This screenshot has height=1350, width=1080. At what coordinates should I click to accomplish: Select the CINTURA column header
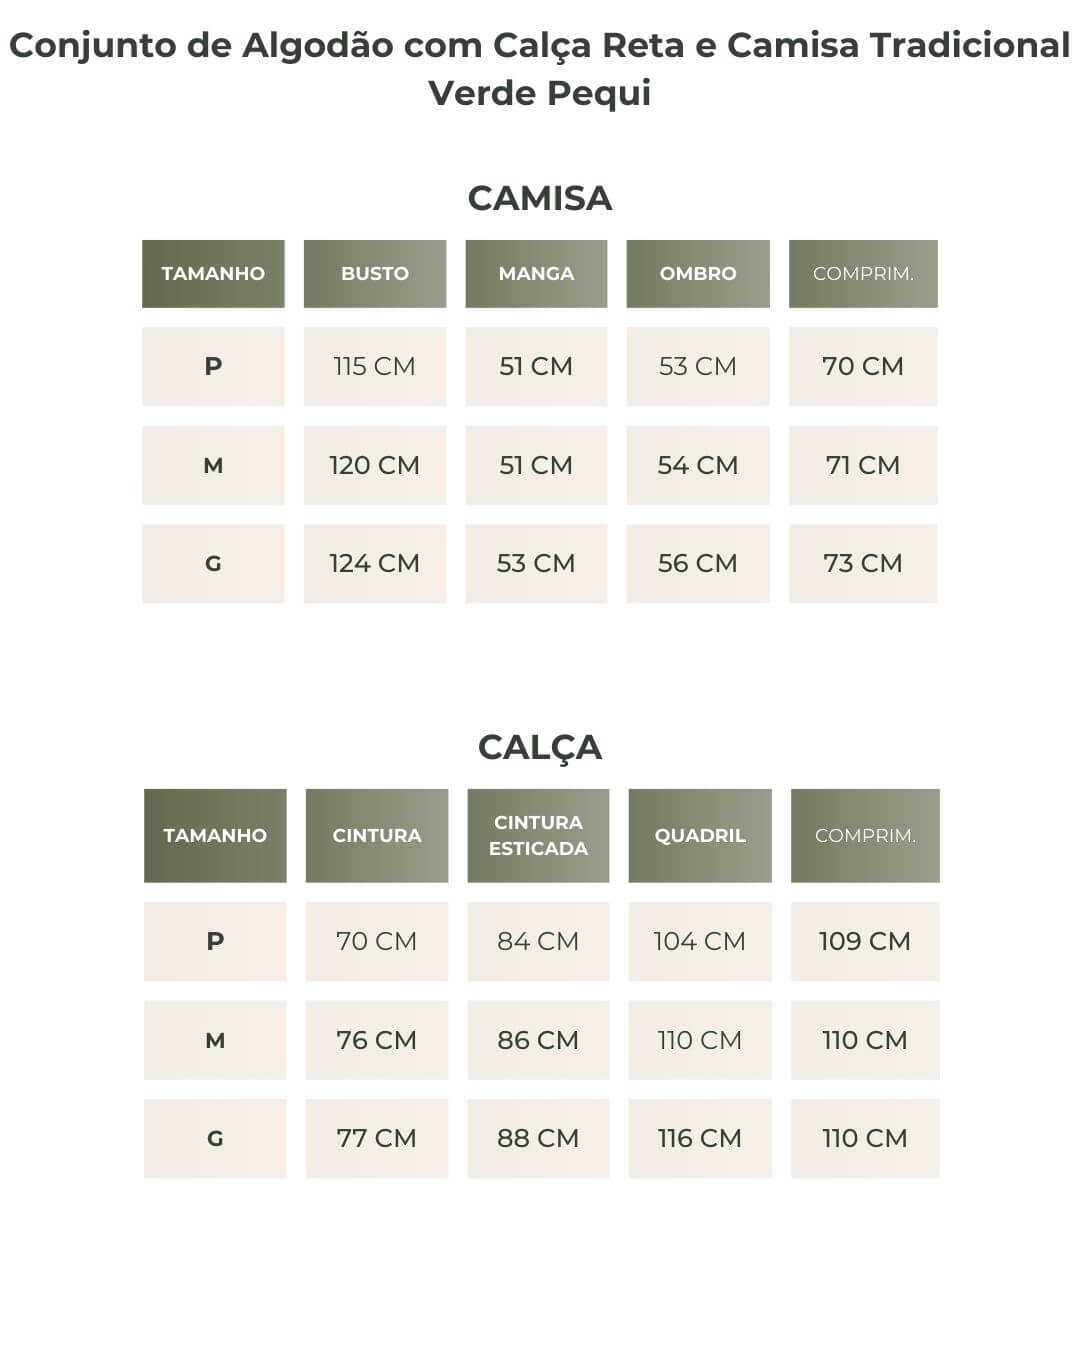(x=377, y=835)
